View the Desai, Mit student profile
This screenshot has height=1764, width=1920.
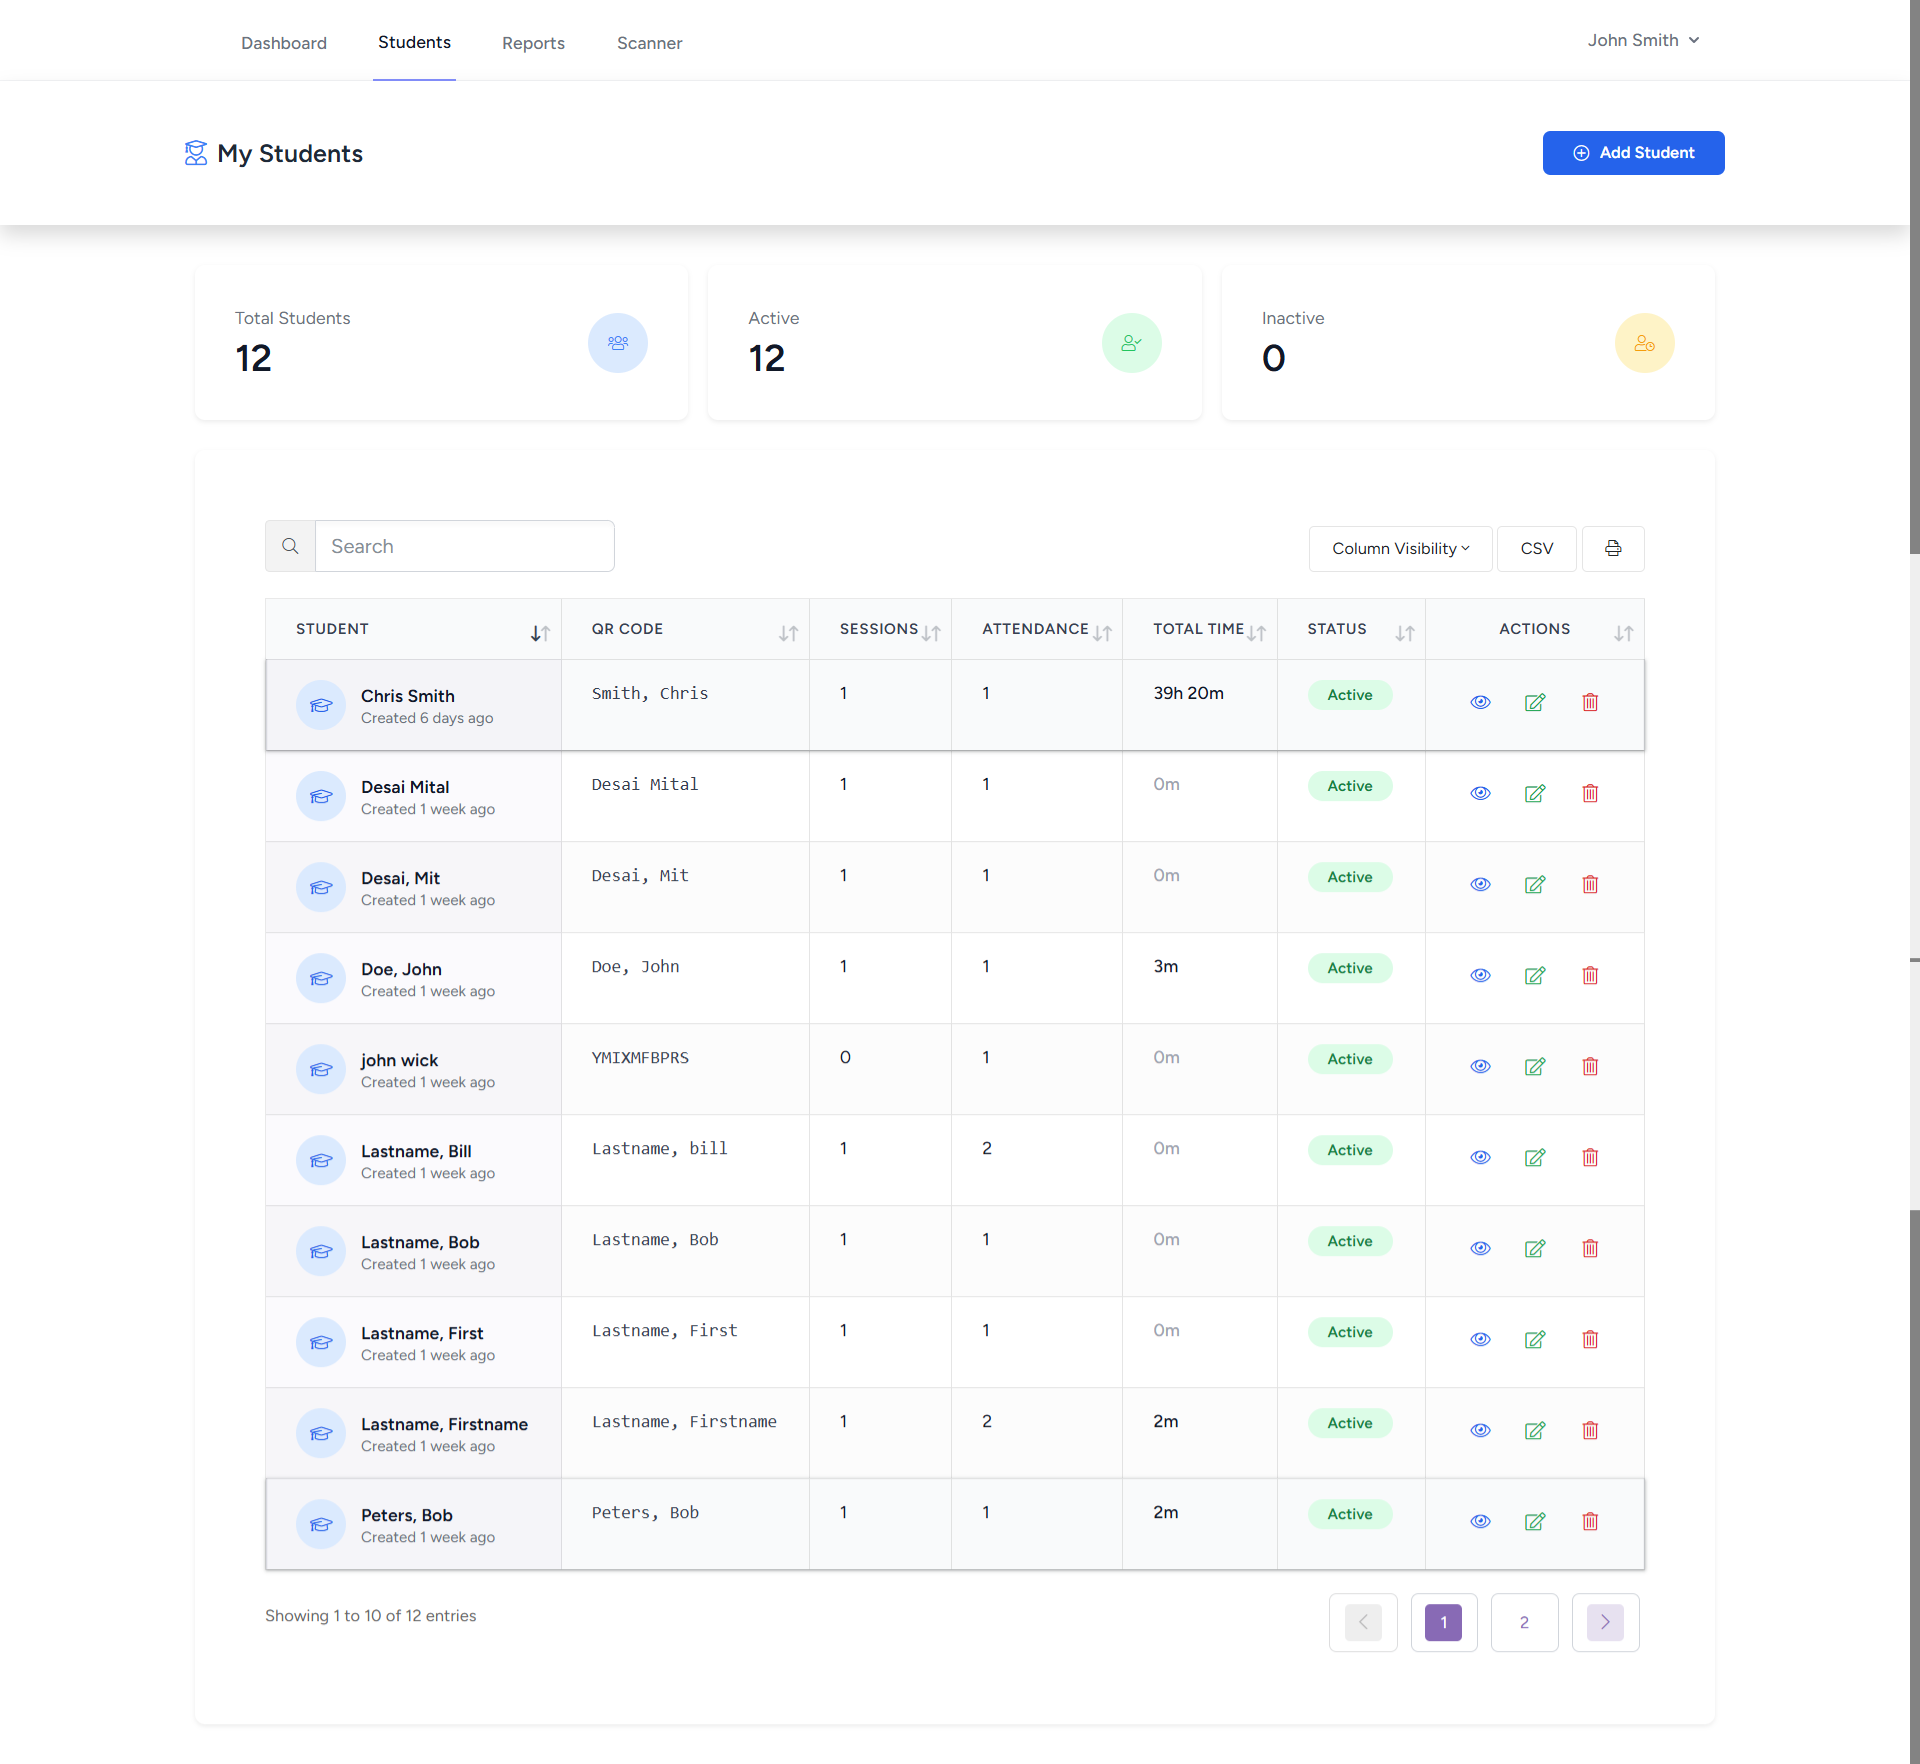1480,885
